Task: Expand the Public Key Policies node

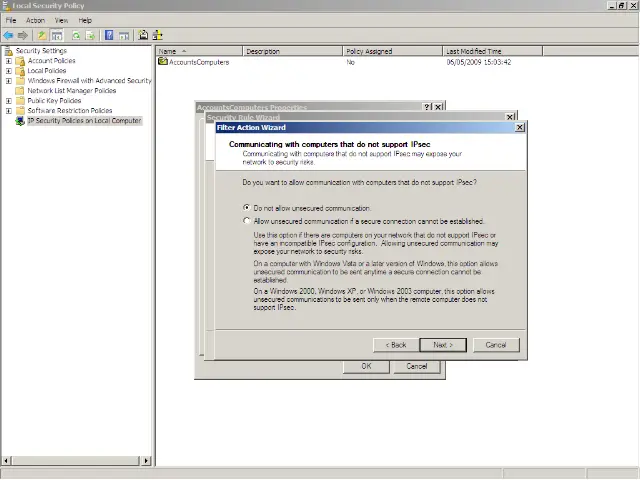Action: coord(9,101)
